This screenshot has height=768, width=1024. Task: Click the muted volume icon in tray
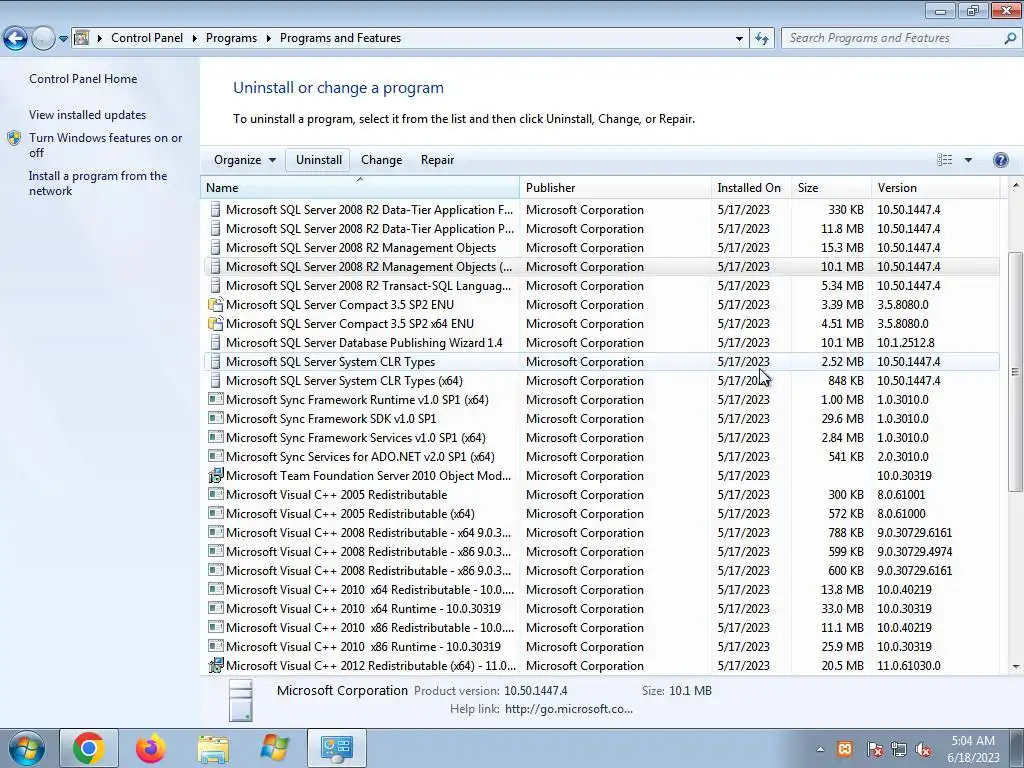tap(923, 749)
